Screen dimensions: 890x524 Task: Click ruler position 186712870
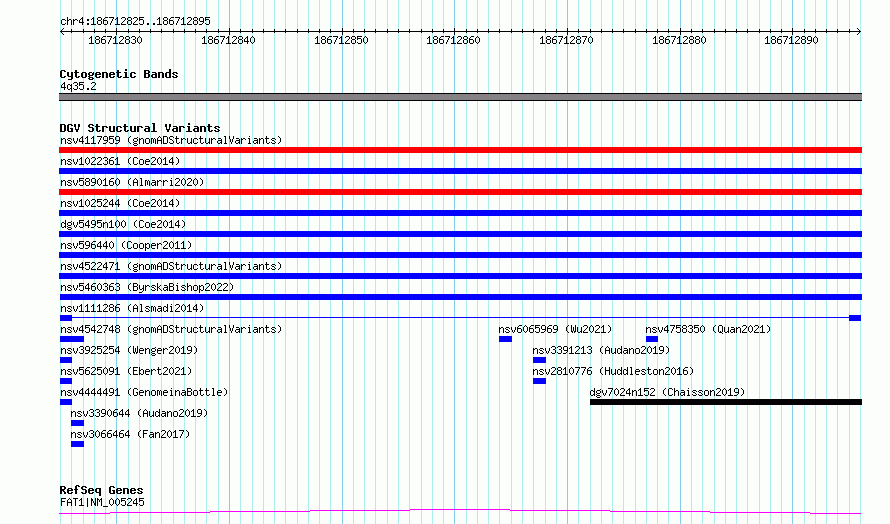(x=566, y=40)
